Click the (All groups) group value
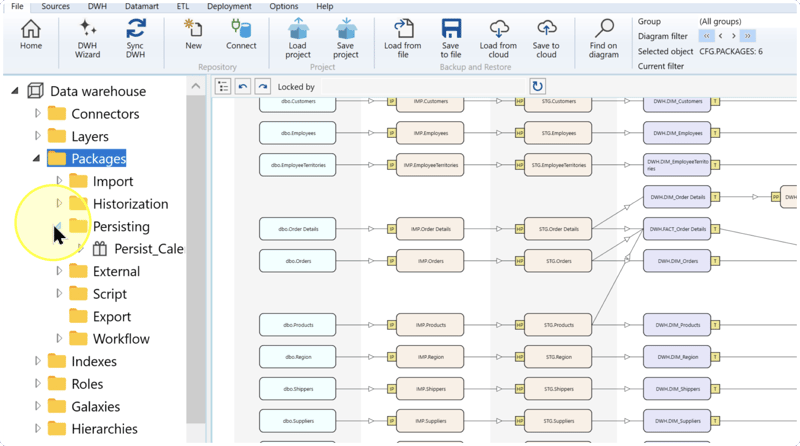800x446 pixels. [x=720, y=21]
